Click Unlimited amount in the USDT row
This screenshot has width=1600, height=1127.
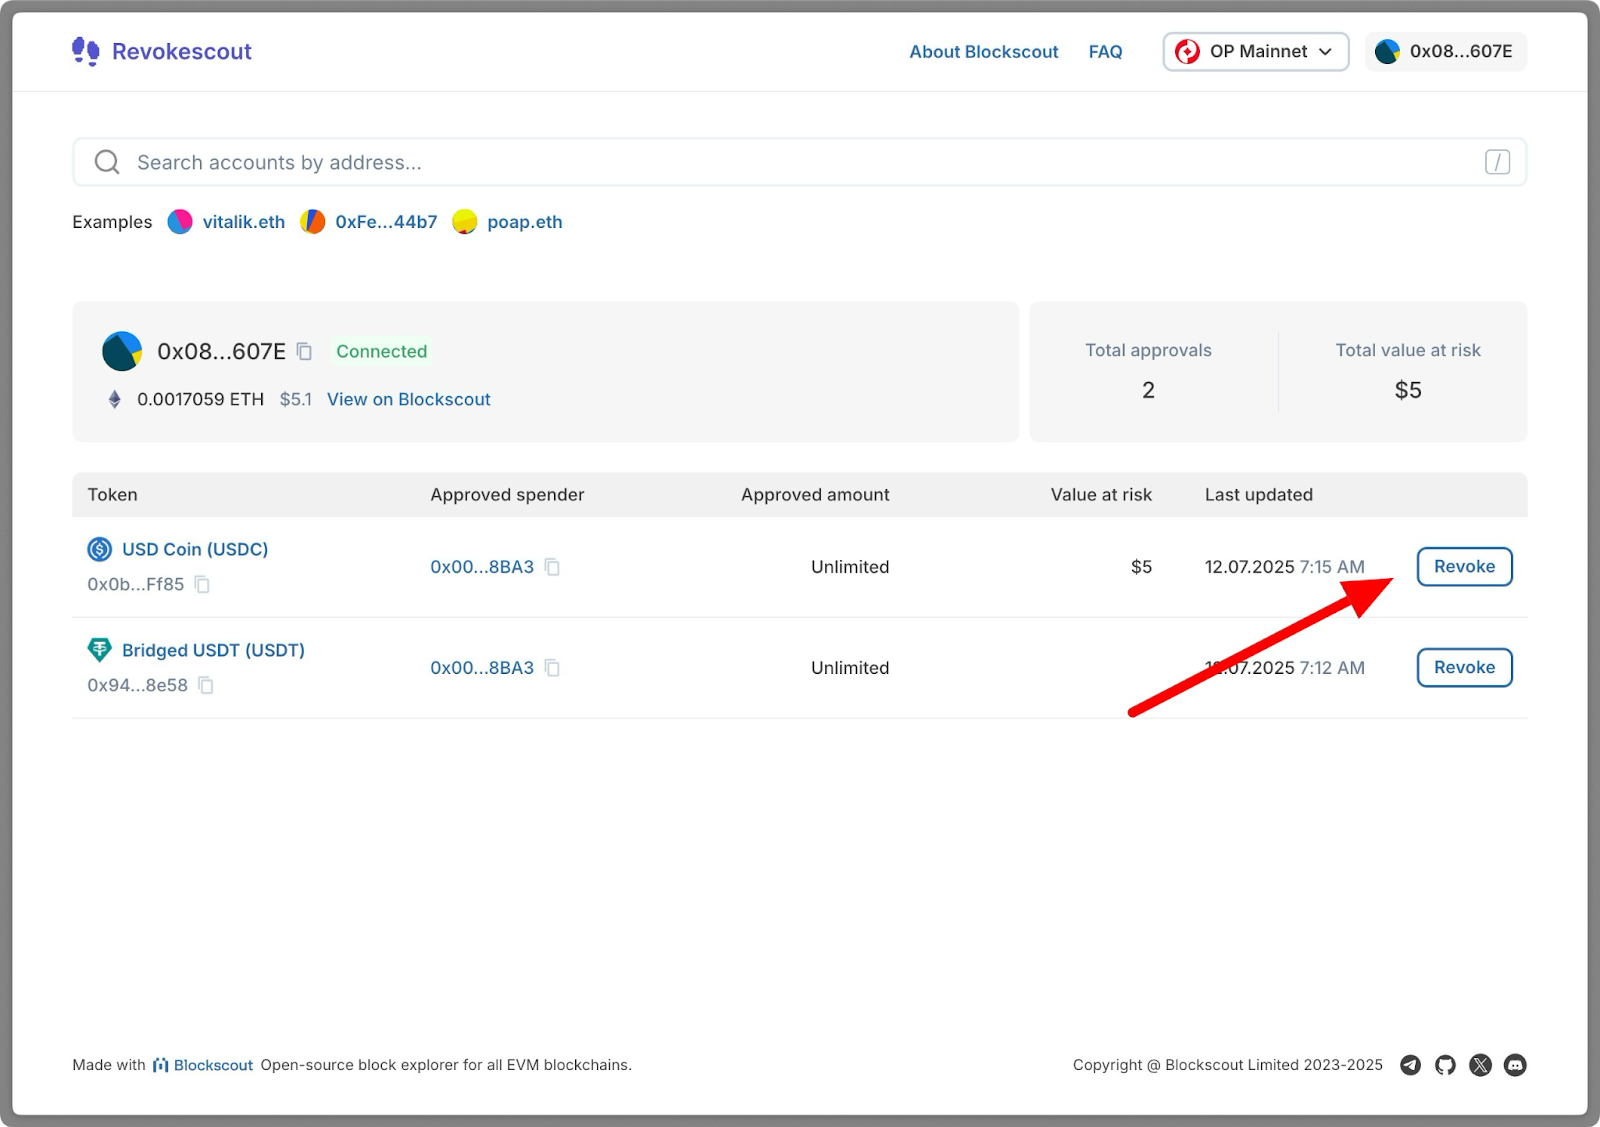coord(850,668)
